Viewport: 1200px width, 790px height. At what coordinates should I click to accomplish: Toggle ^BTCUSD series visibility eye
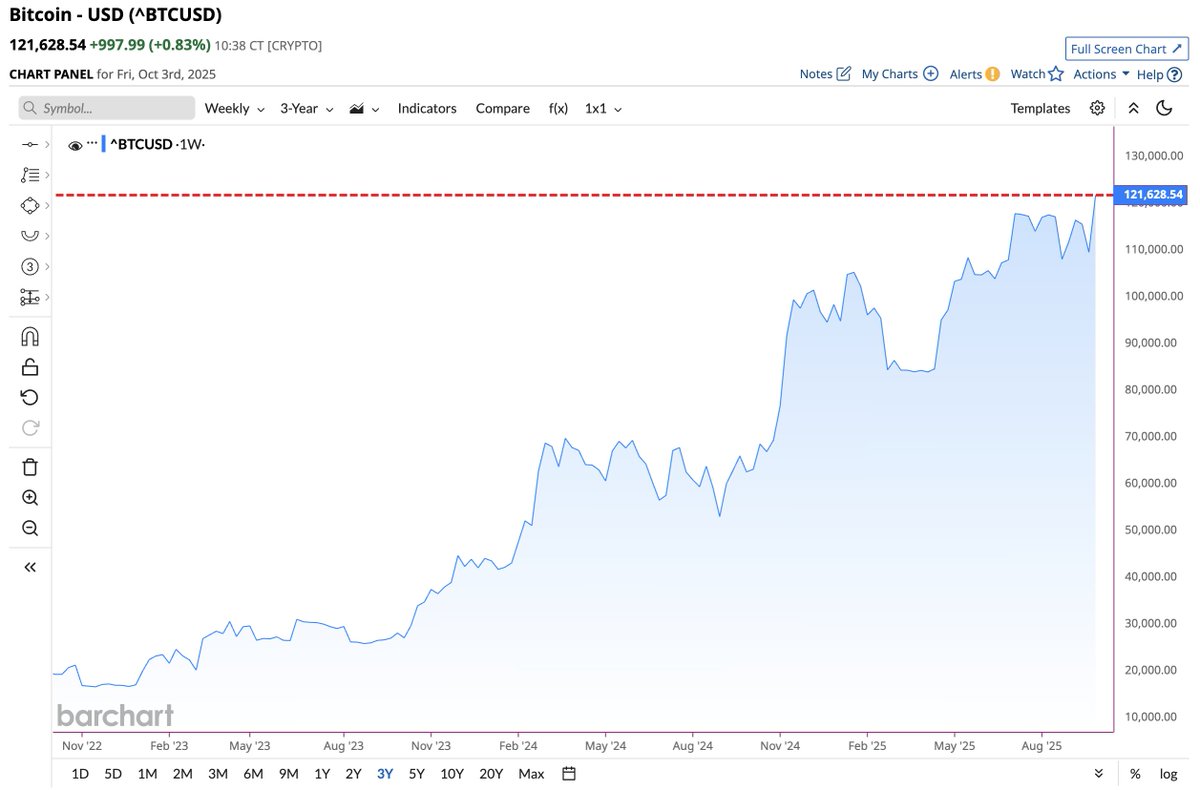coord(75,145)
